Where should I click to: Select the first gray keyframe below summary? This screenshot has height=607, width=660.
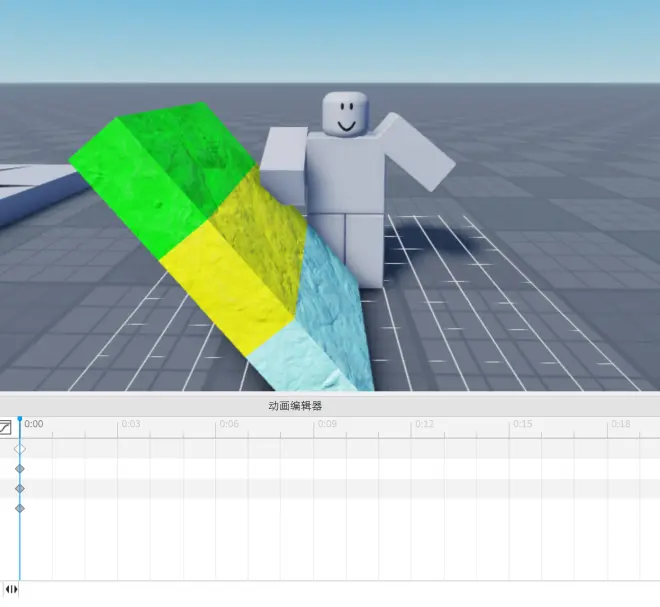(20, 469)
